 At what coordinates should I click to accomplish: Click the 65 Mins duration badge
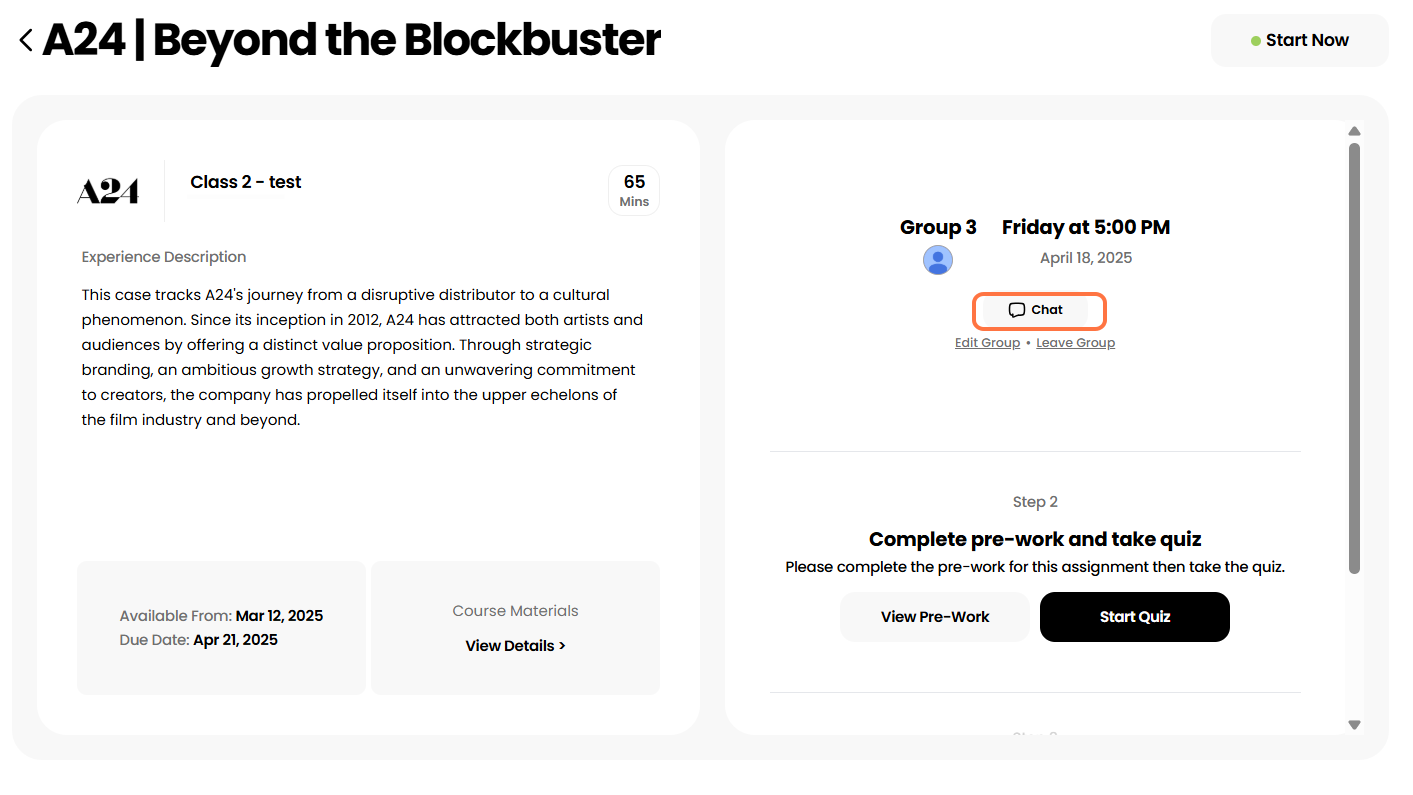tap(634, 190)
